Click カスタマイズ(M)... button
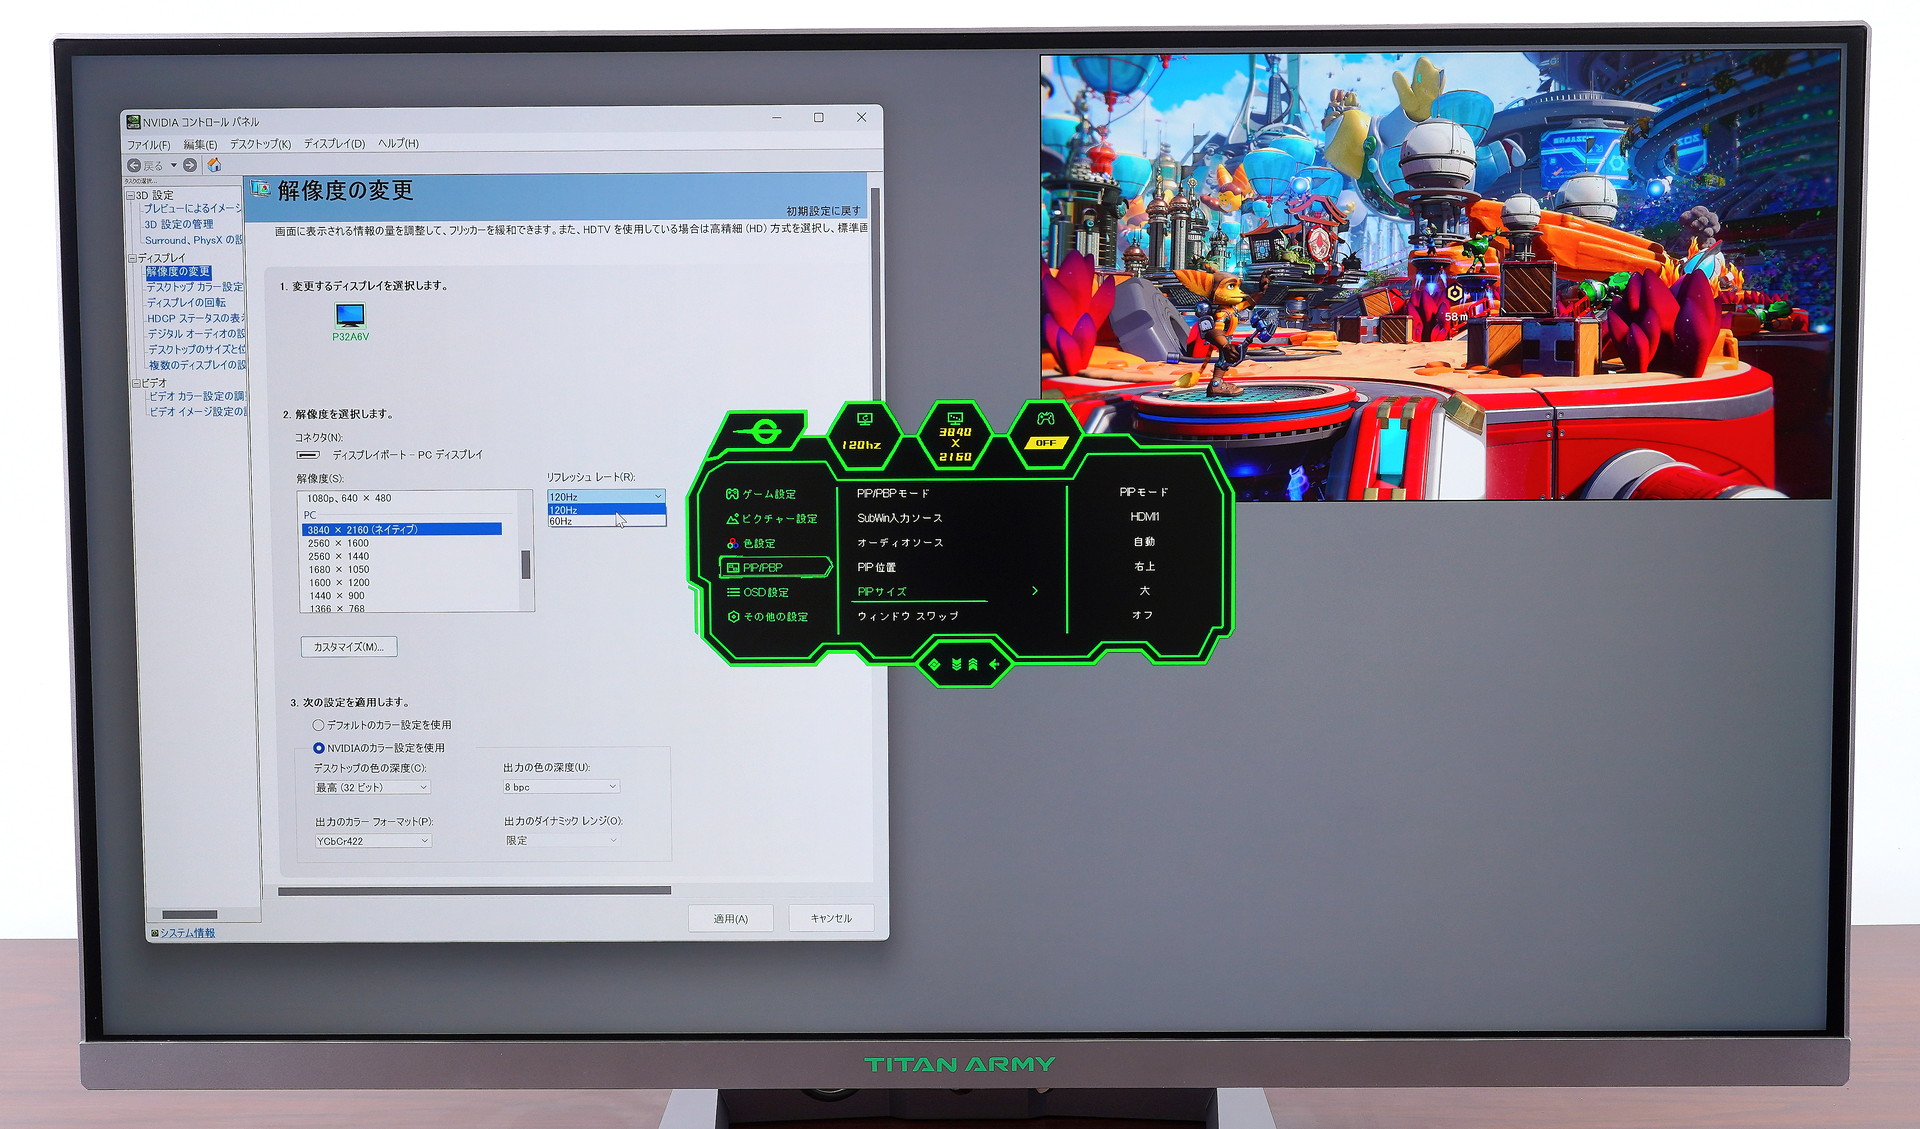The image size is (1920, 1129). click(349, 647)
